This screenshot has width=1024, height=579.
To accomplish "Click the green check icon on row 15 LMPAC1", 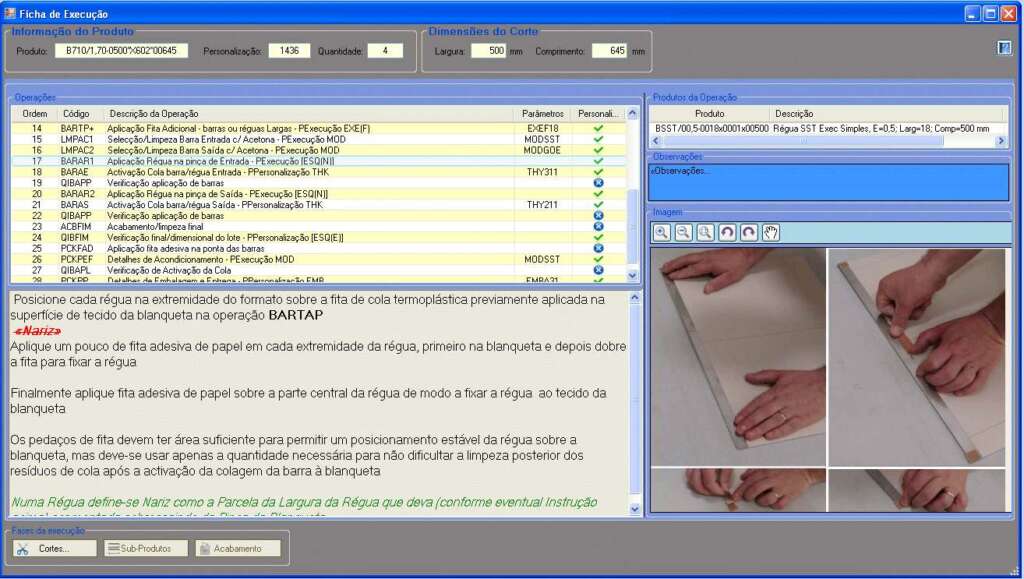I will pyautogui.click(x=598, y=140).
